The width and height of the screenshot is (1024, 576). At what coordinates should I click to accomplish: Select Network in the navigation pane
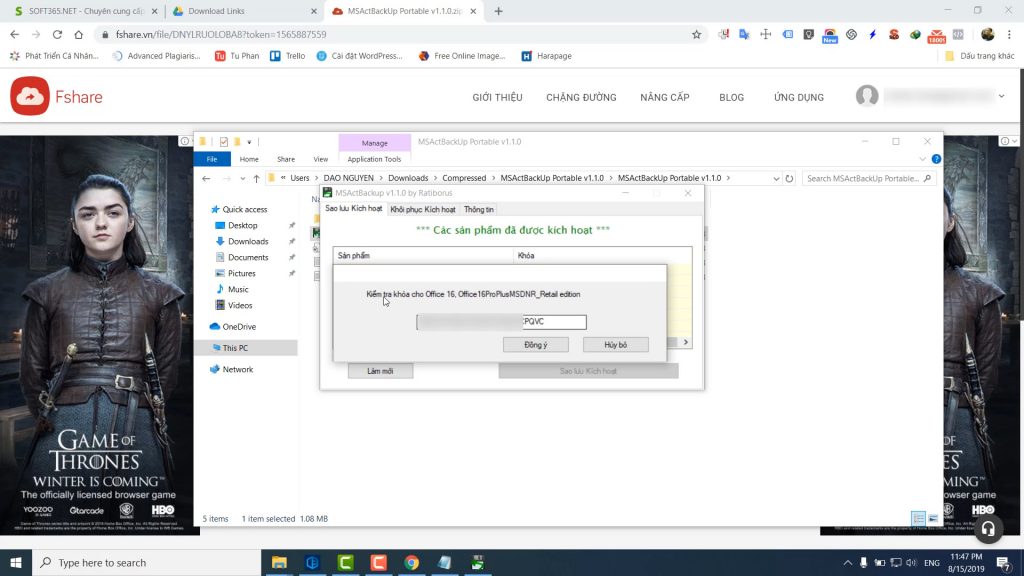[237, 370]
